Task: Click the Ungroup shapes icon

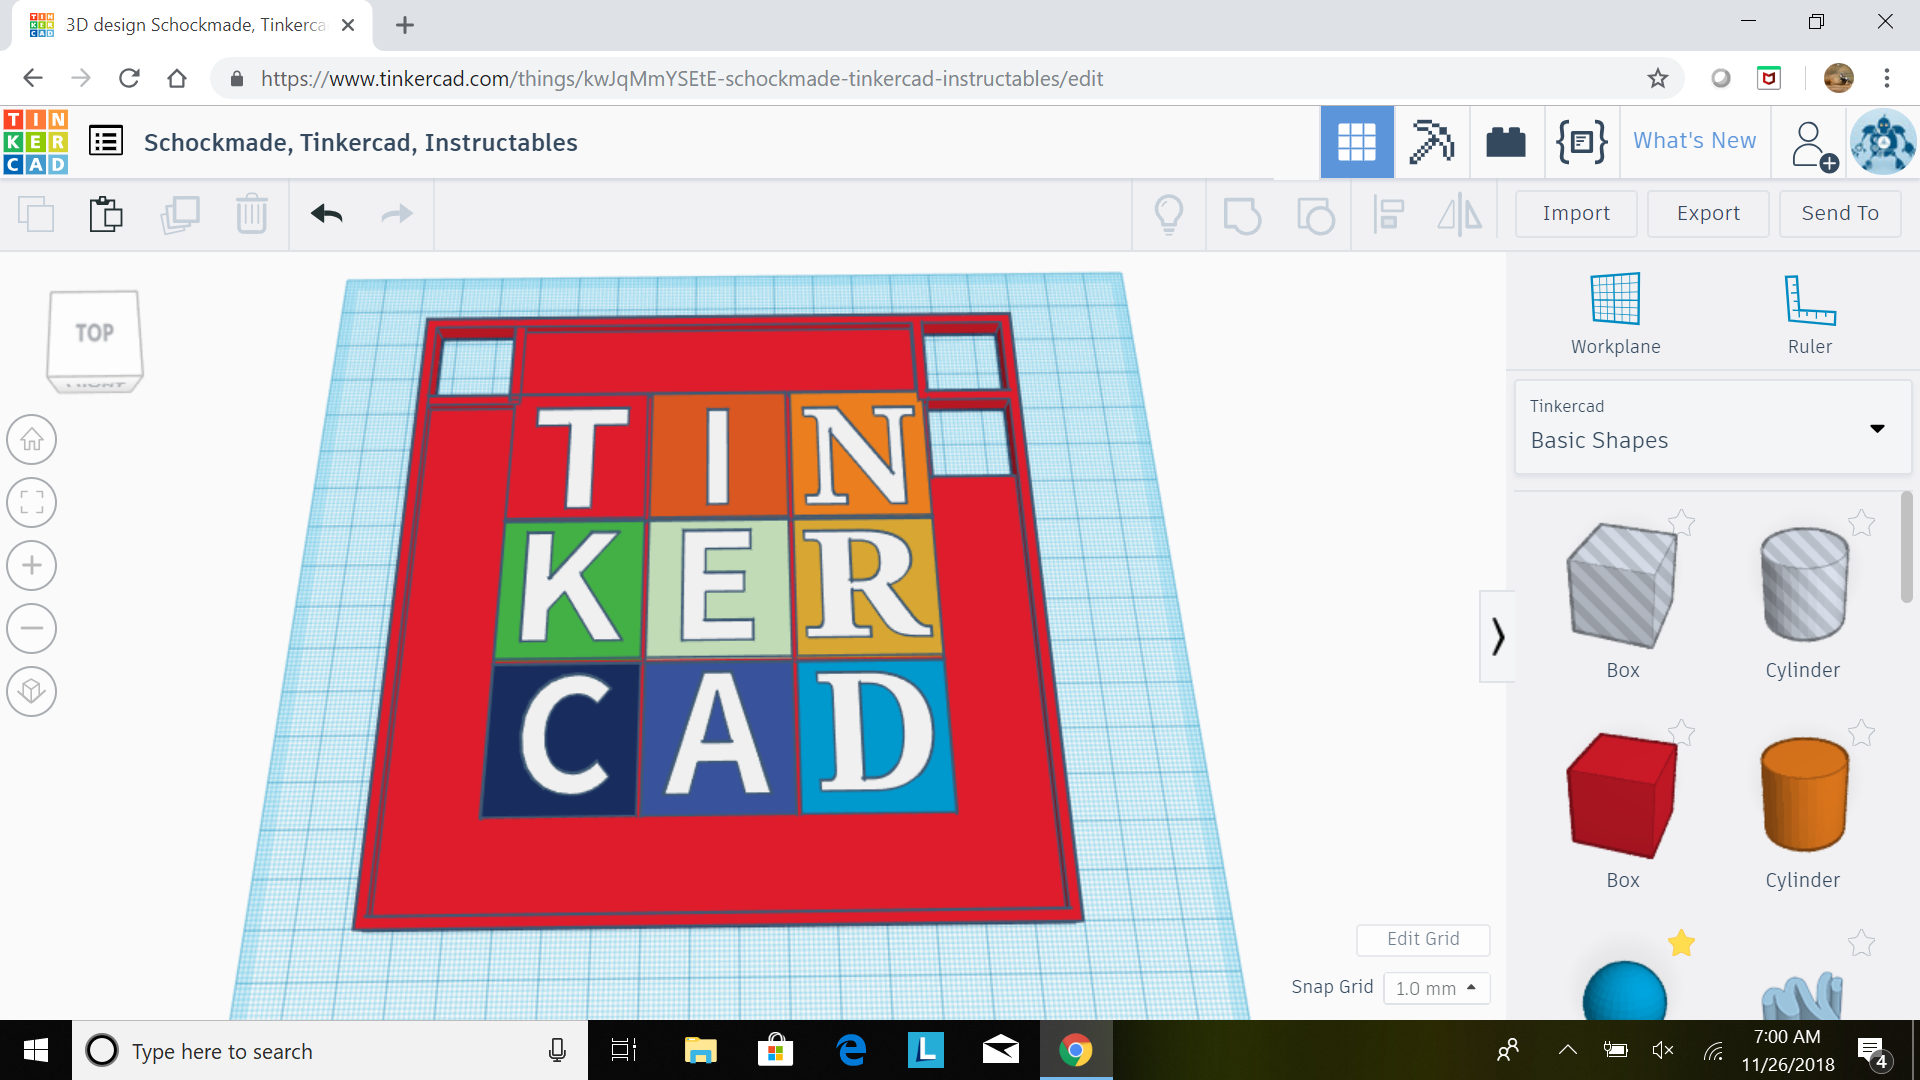Action: (x=1315, y=214)
